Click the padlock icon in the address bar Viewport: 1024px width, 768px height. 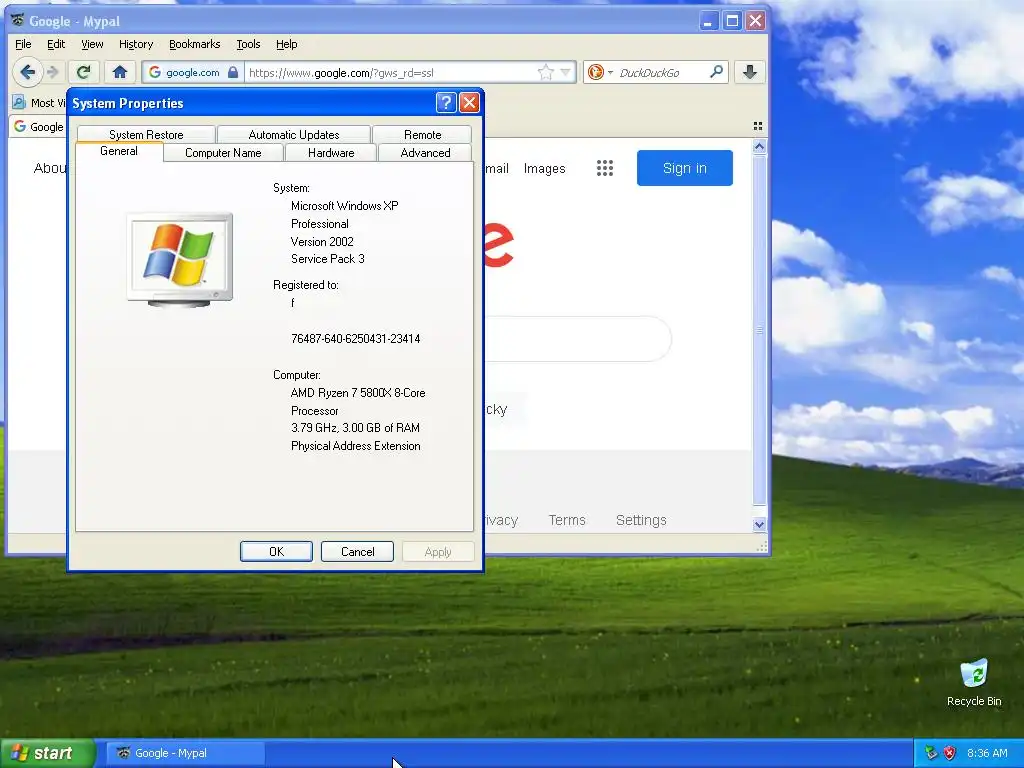click(x=232, y=72)
